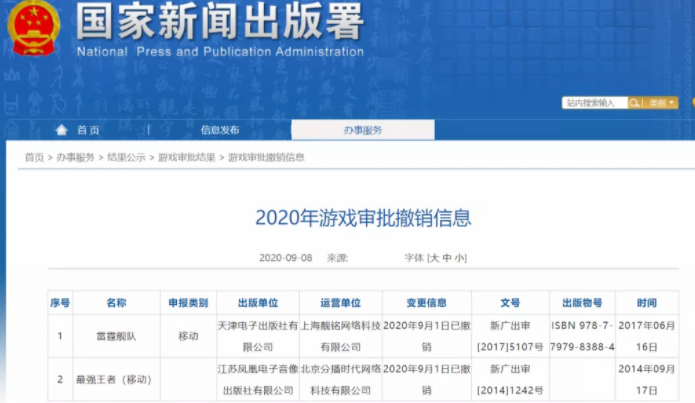The height and width of the screenshot is (403, 695).
Task: Click 游戏审批撤销信息 breadcrumb link
Action: click(x=267, y=158)
